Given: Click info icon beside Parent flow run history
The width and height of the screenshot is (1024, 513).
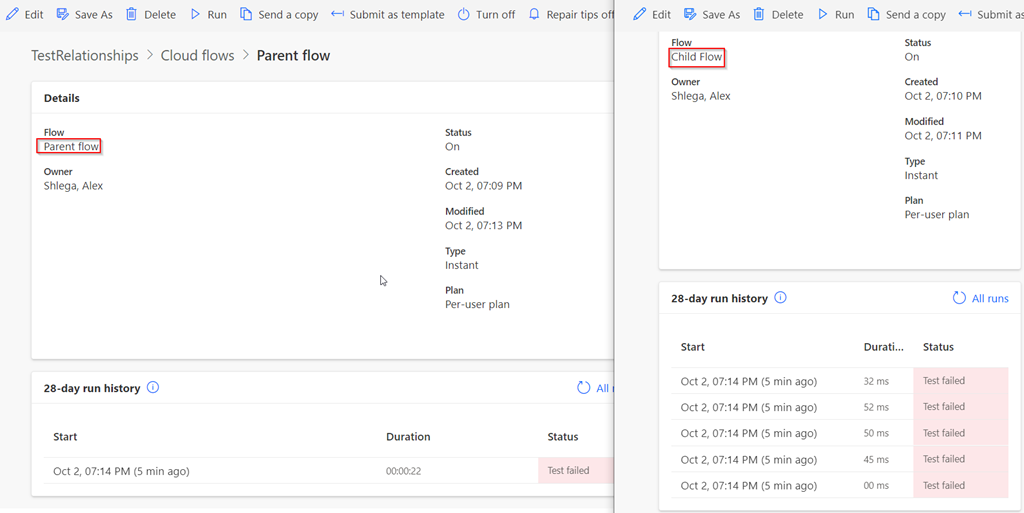Looking at the screenshot, I should (153, 388).
